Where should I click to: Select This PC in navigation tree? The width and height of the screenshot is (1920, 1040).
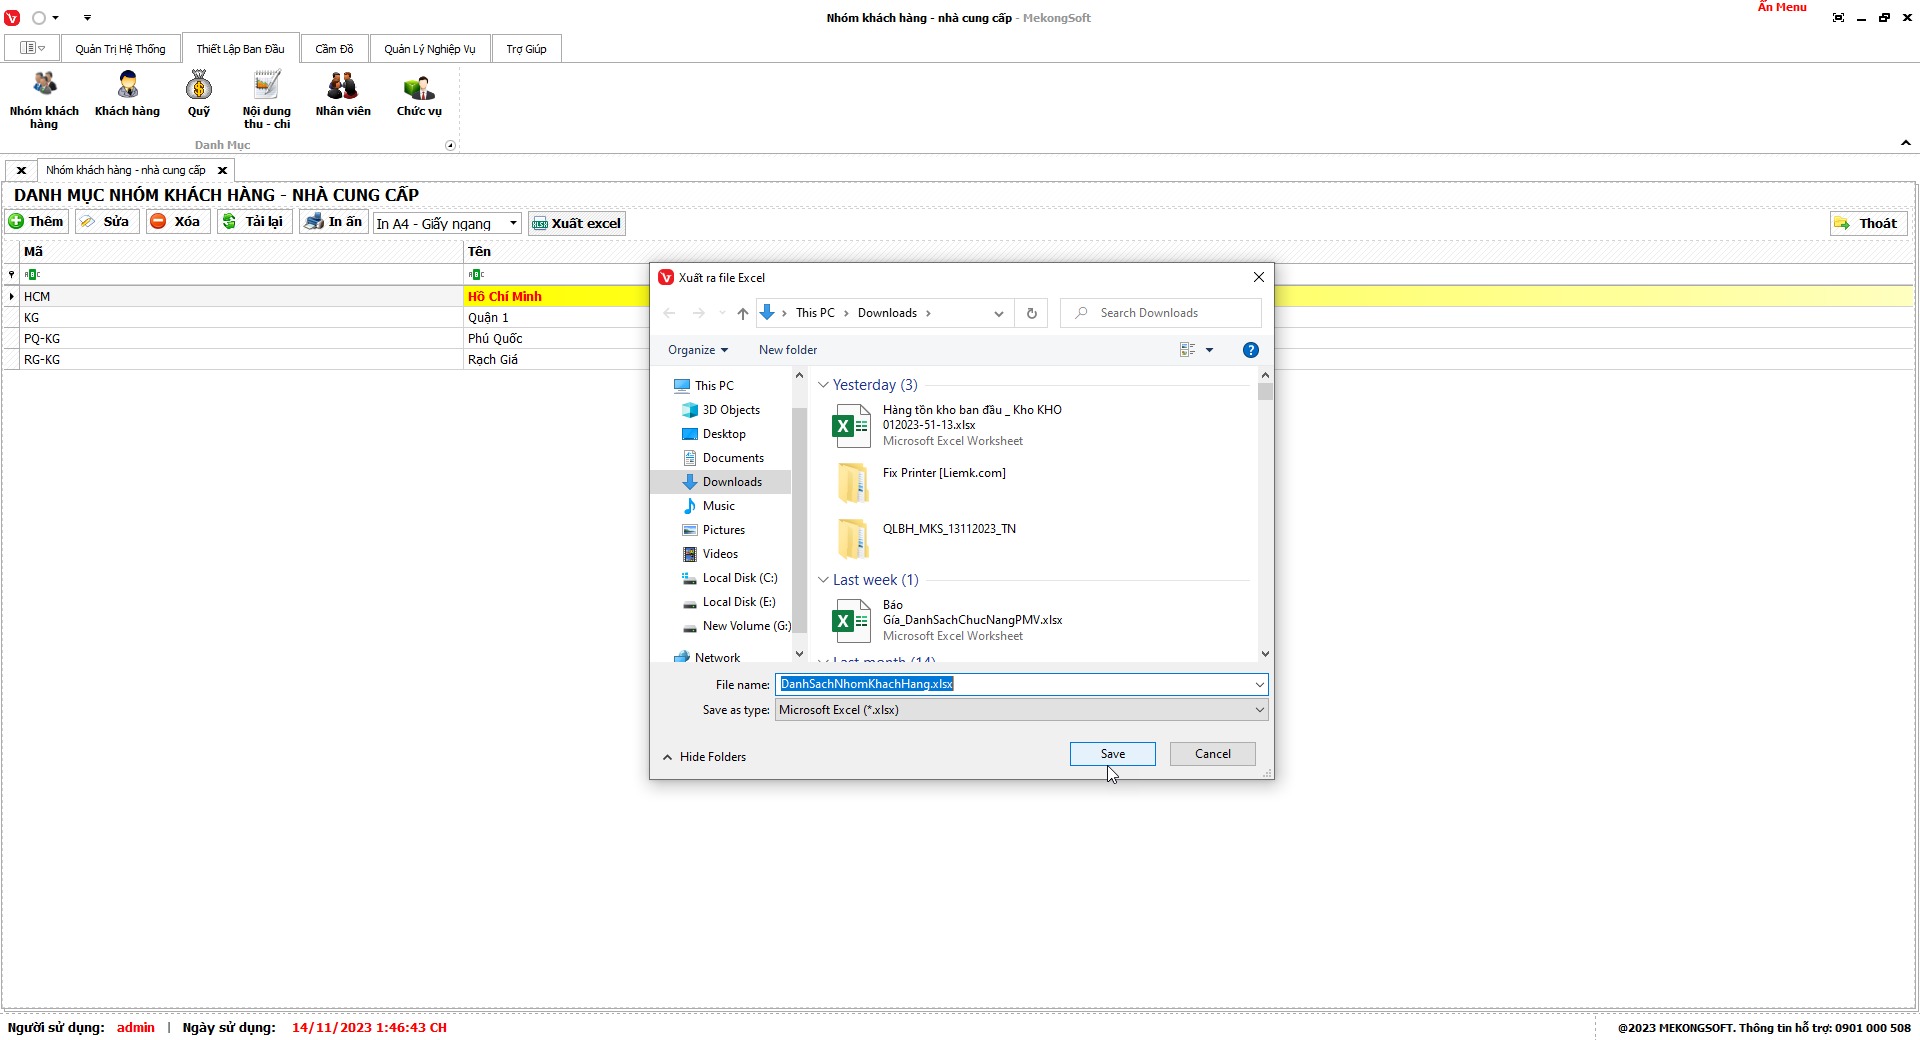coord(714,386)
